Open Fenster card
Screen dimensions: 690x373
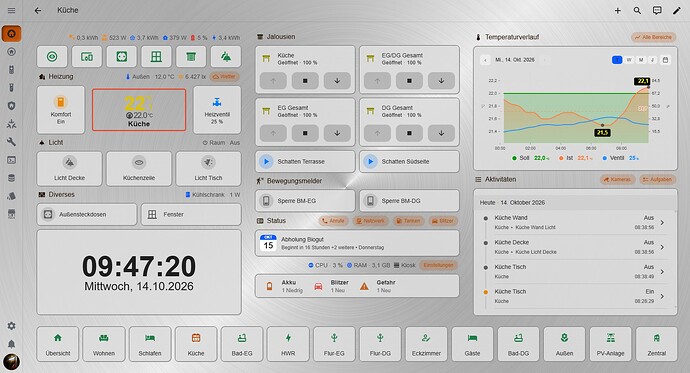click(x=191, y=214)
